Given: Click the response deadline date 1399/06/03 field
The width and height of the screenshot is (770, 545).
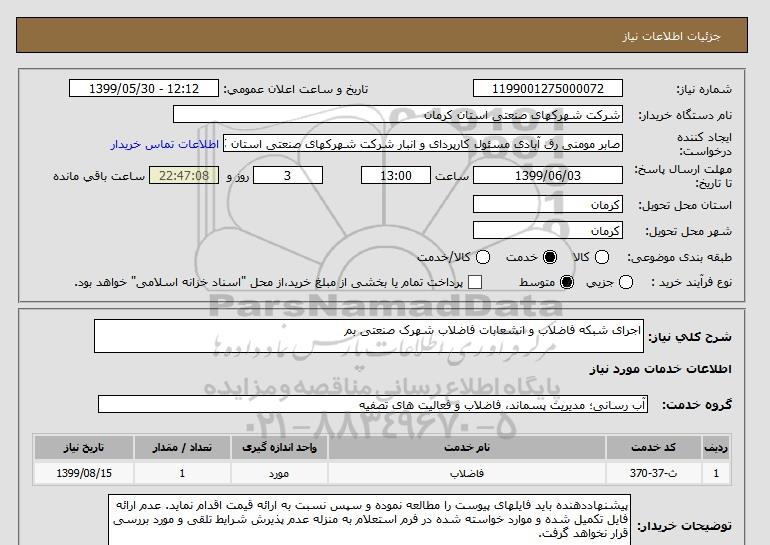Looking at the screenshot, I should pos(548,175).
